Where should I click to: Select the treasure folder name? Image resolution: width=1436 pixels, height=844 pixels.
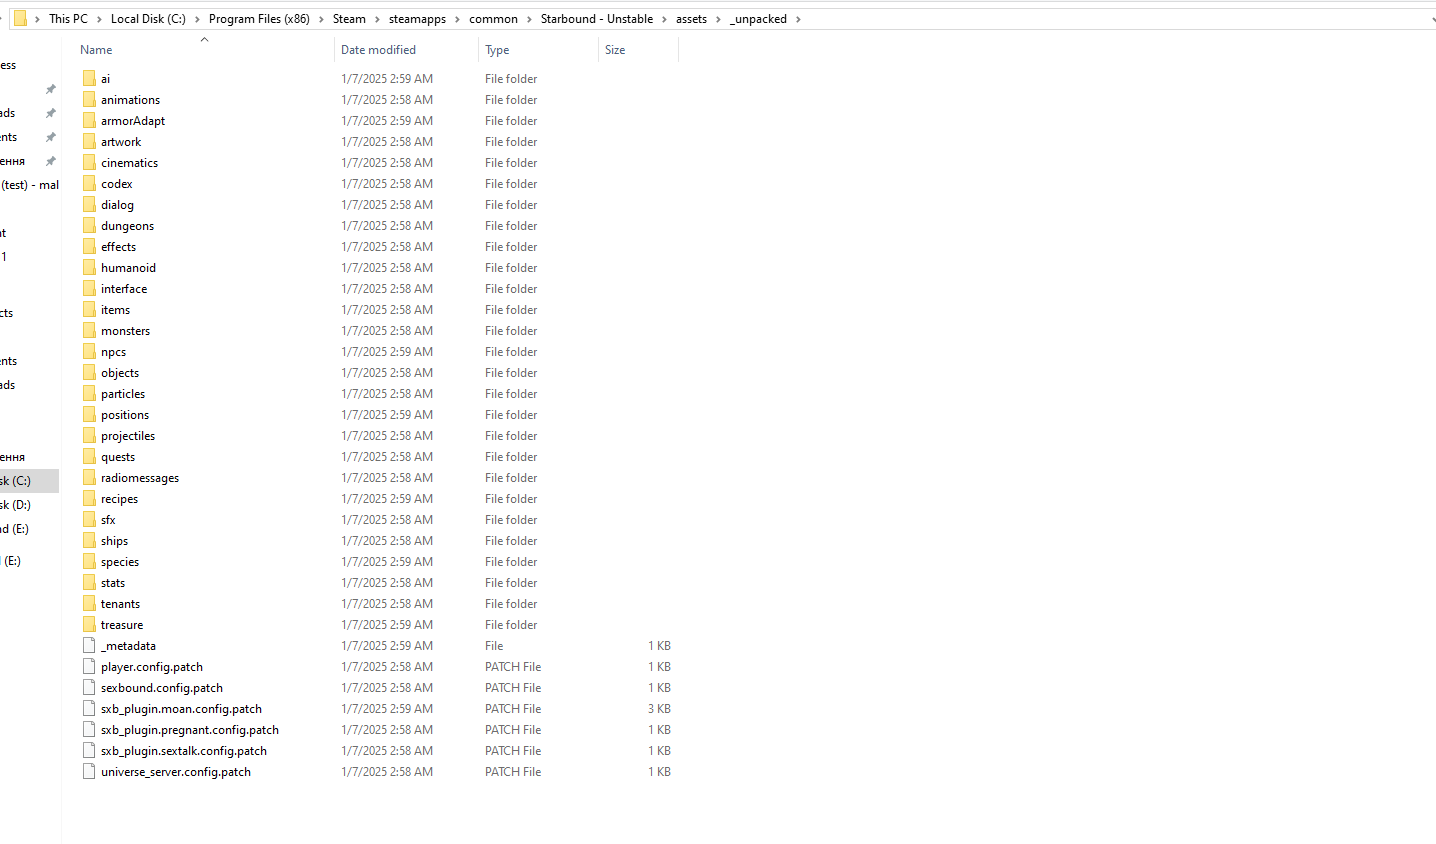122,625
